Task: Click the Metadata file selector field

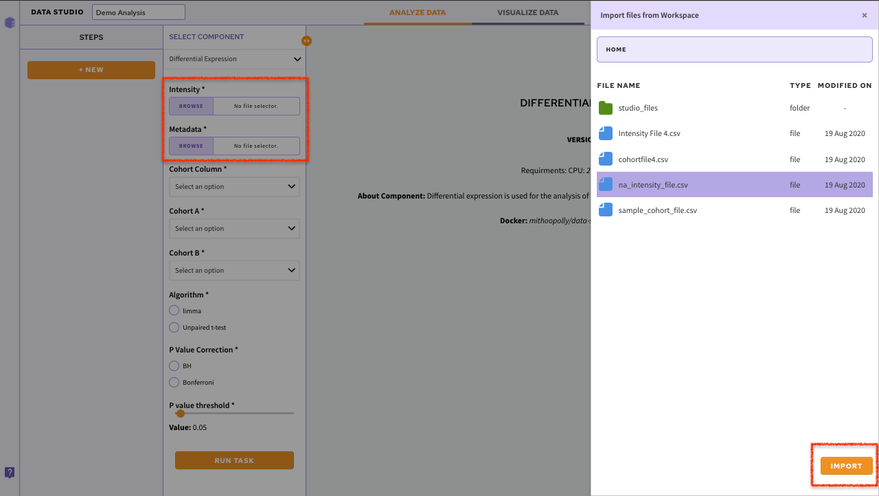Action: click(256, 146)
